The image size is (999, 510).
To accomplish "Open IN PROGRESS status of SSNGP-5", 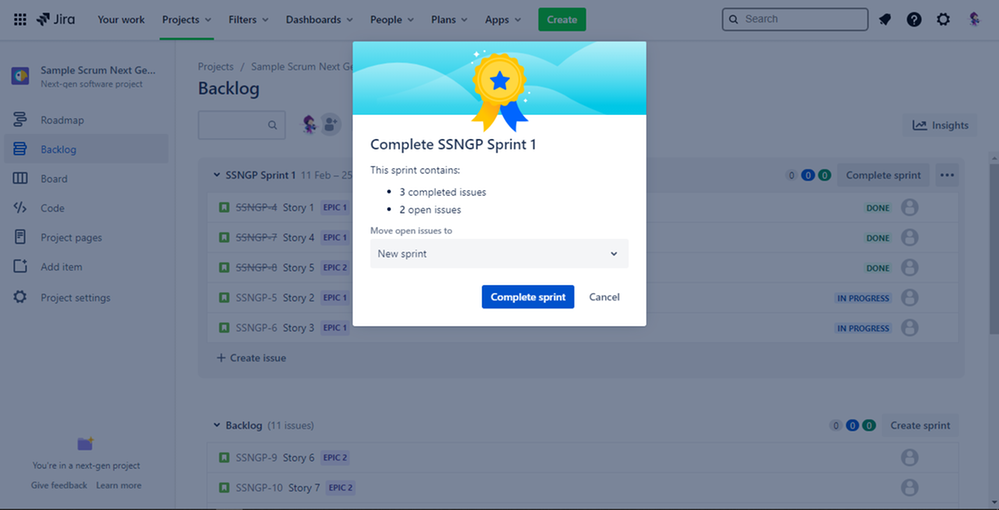I will 863,298.
